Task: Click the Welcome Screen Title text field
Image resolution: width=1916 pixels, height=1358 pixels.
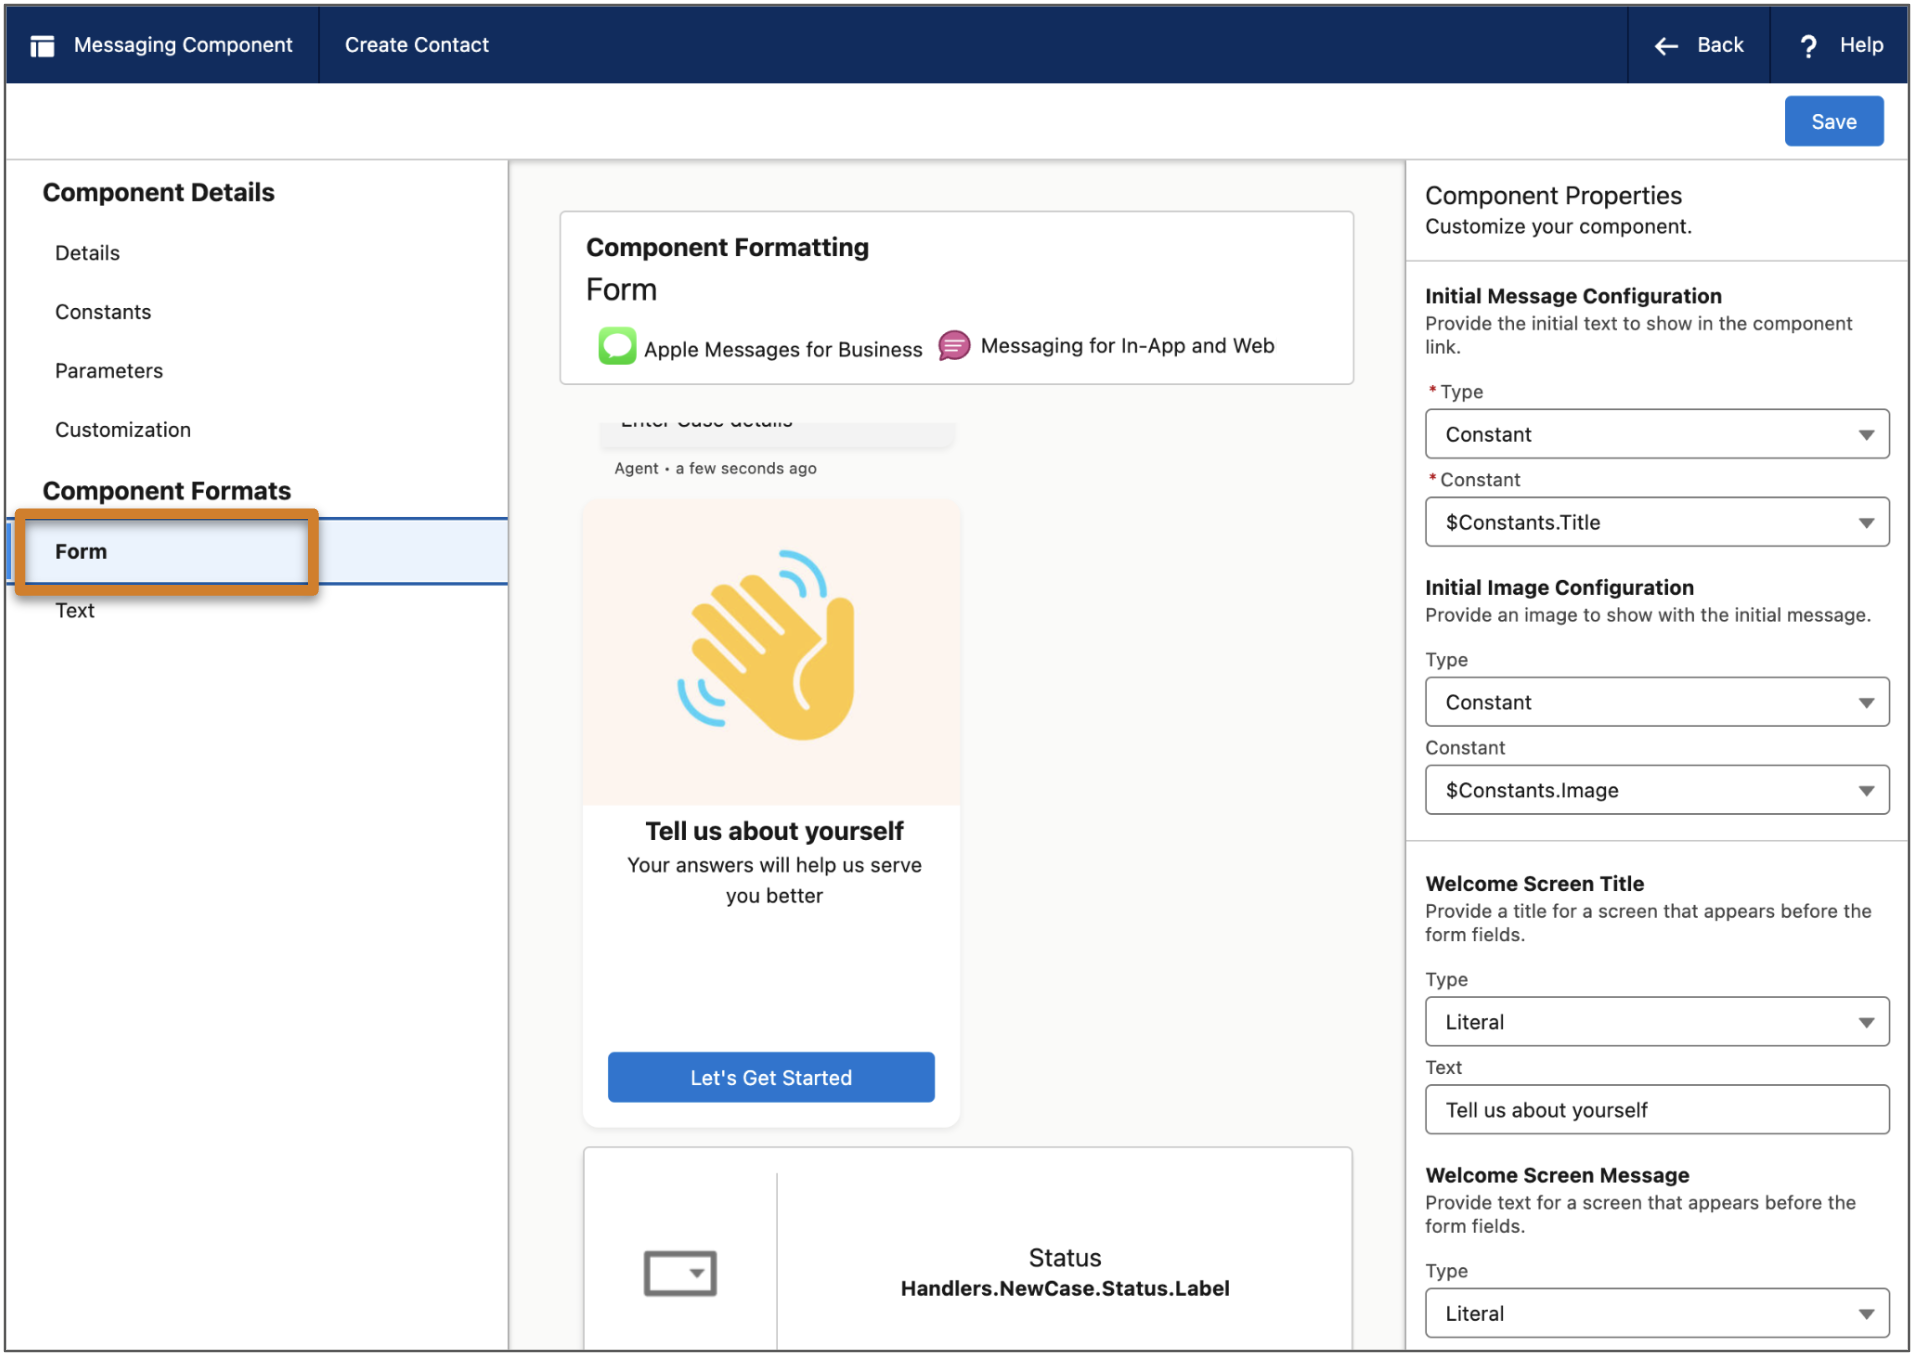Action: (1655, 1110)
